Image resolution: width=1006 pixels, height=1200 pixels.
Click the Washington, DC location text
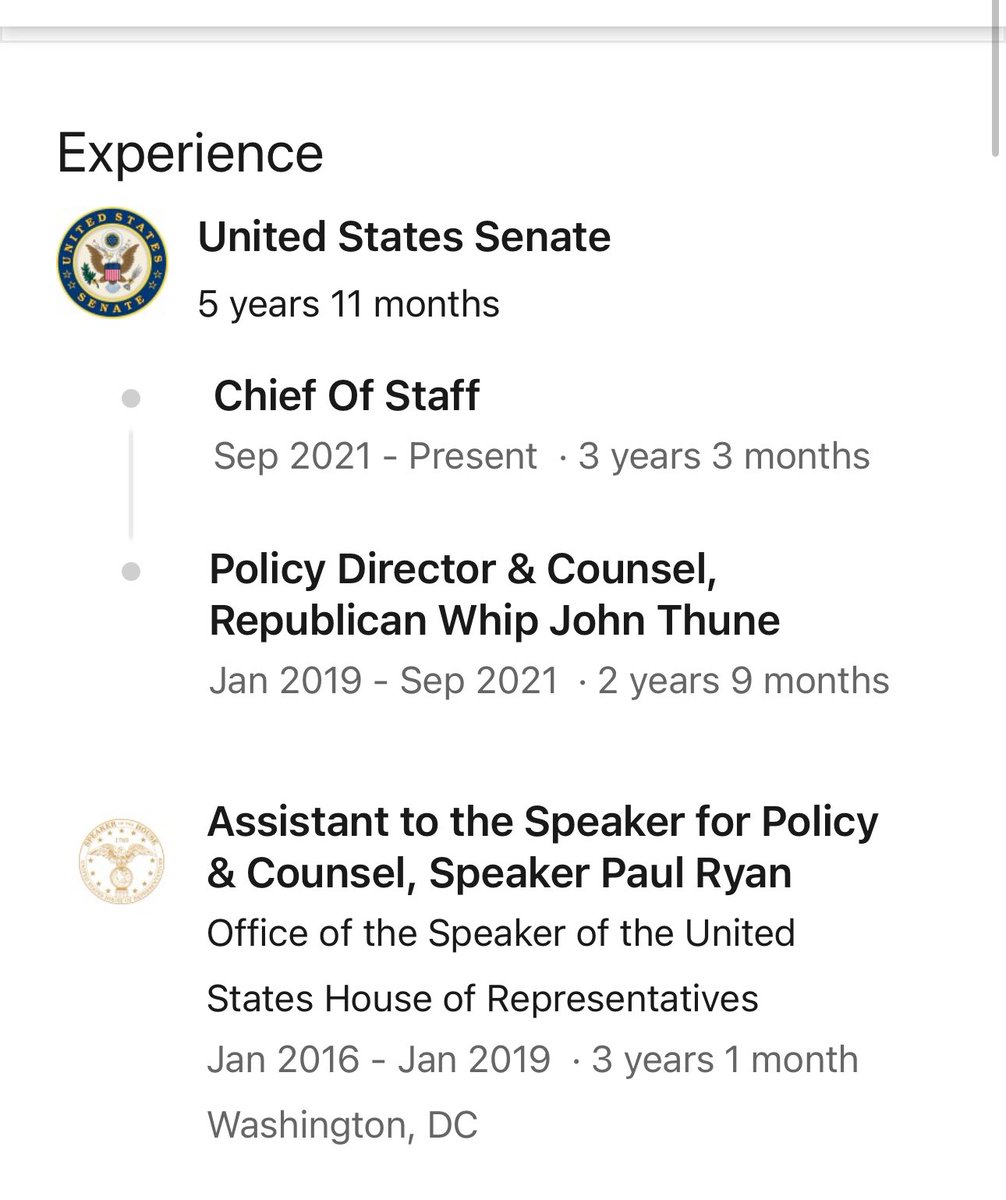point(342,1125)
